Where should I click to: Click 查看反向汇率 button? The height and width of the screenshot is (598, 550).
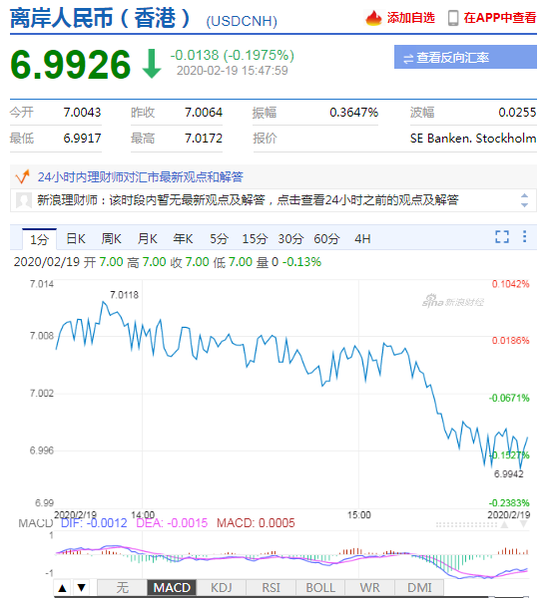point(465,57)
